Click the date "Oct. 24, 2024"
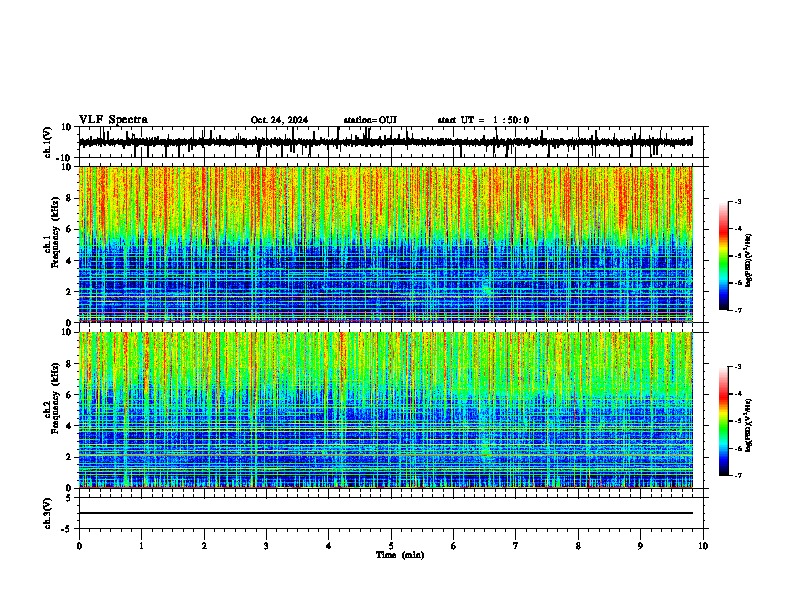Screen dimensions: 792x612 point(279,120)
